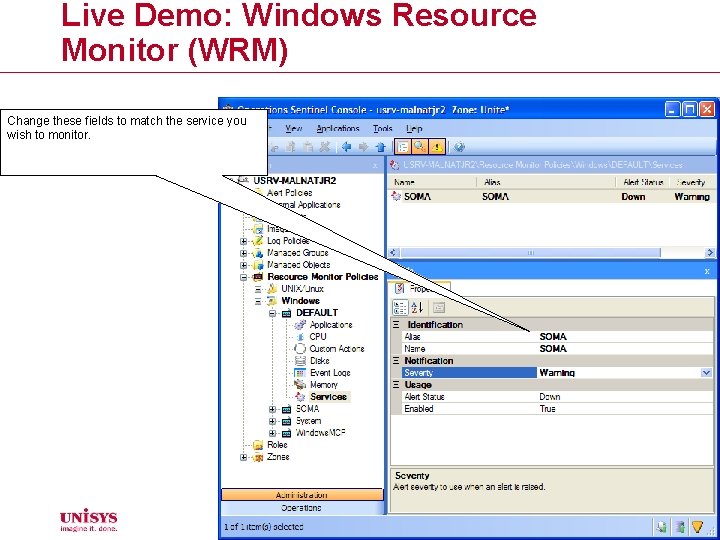Image resolution: width=720 pixels, height=540 pixels.
Task: Toggle the magnifier search toolbar button
Action: (419, 147)
